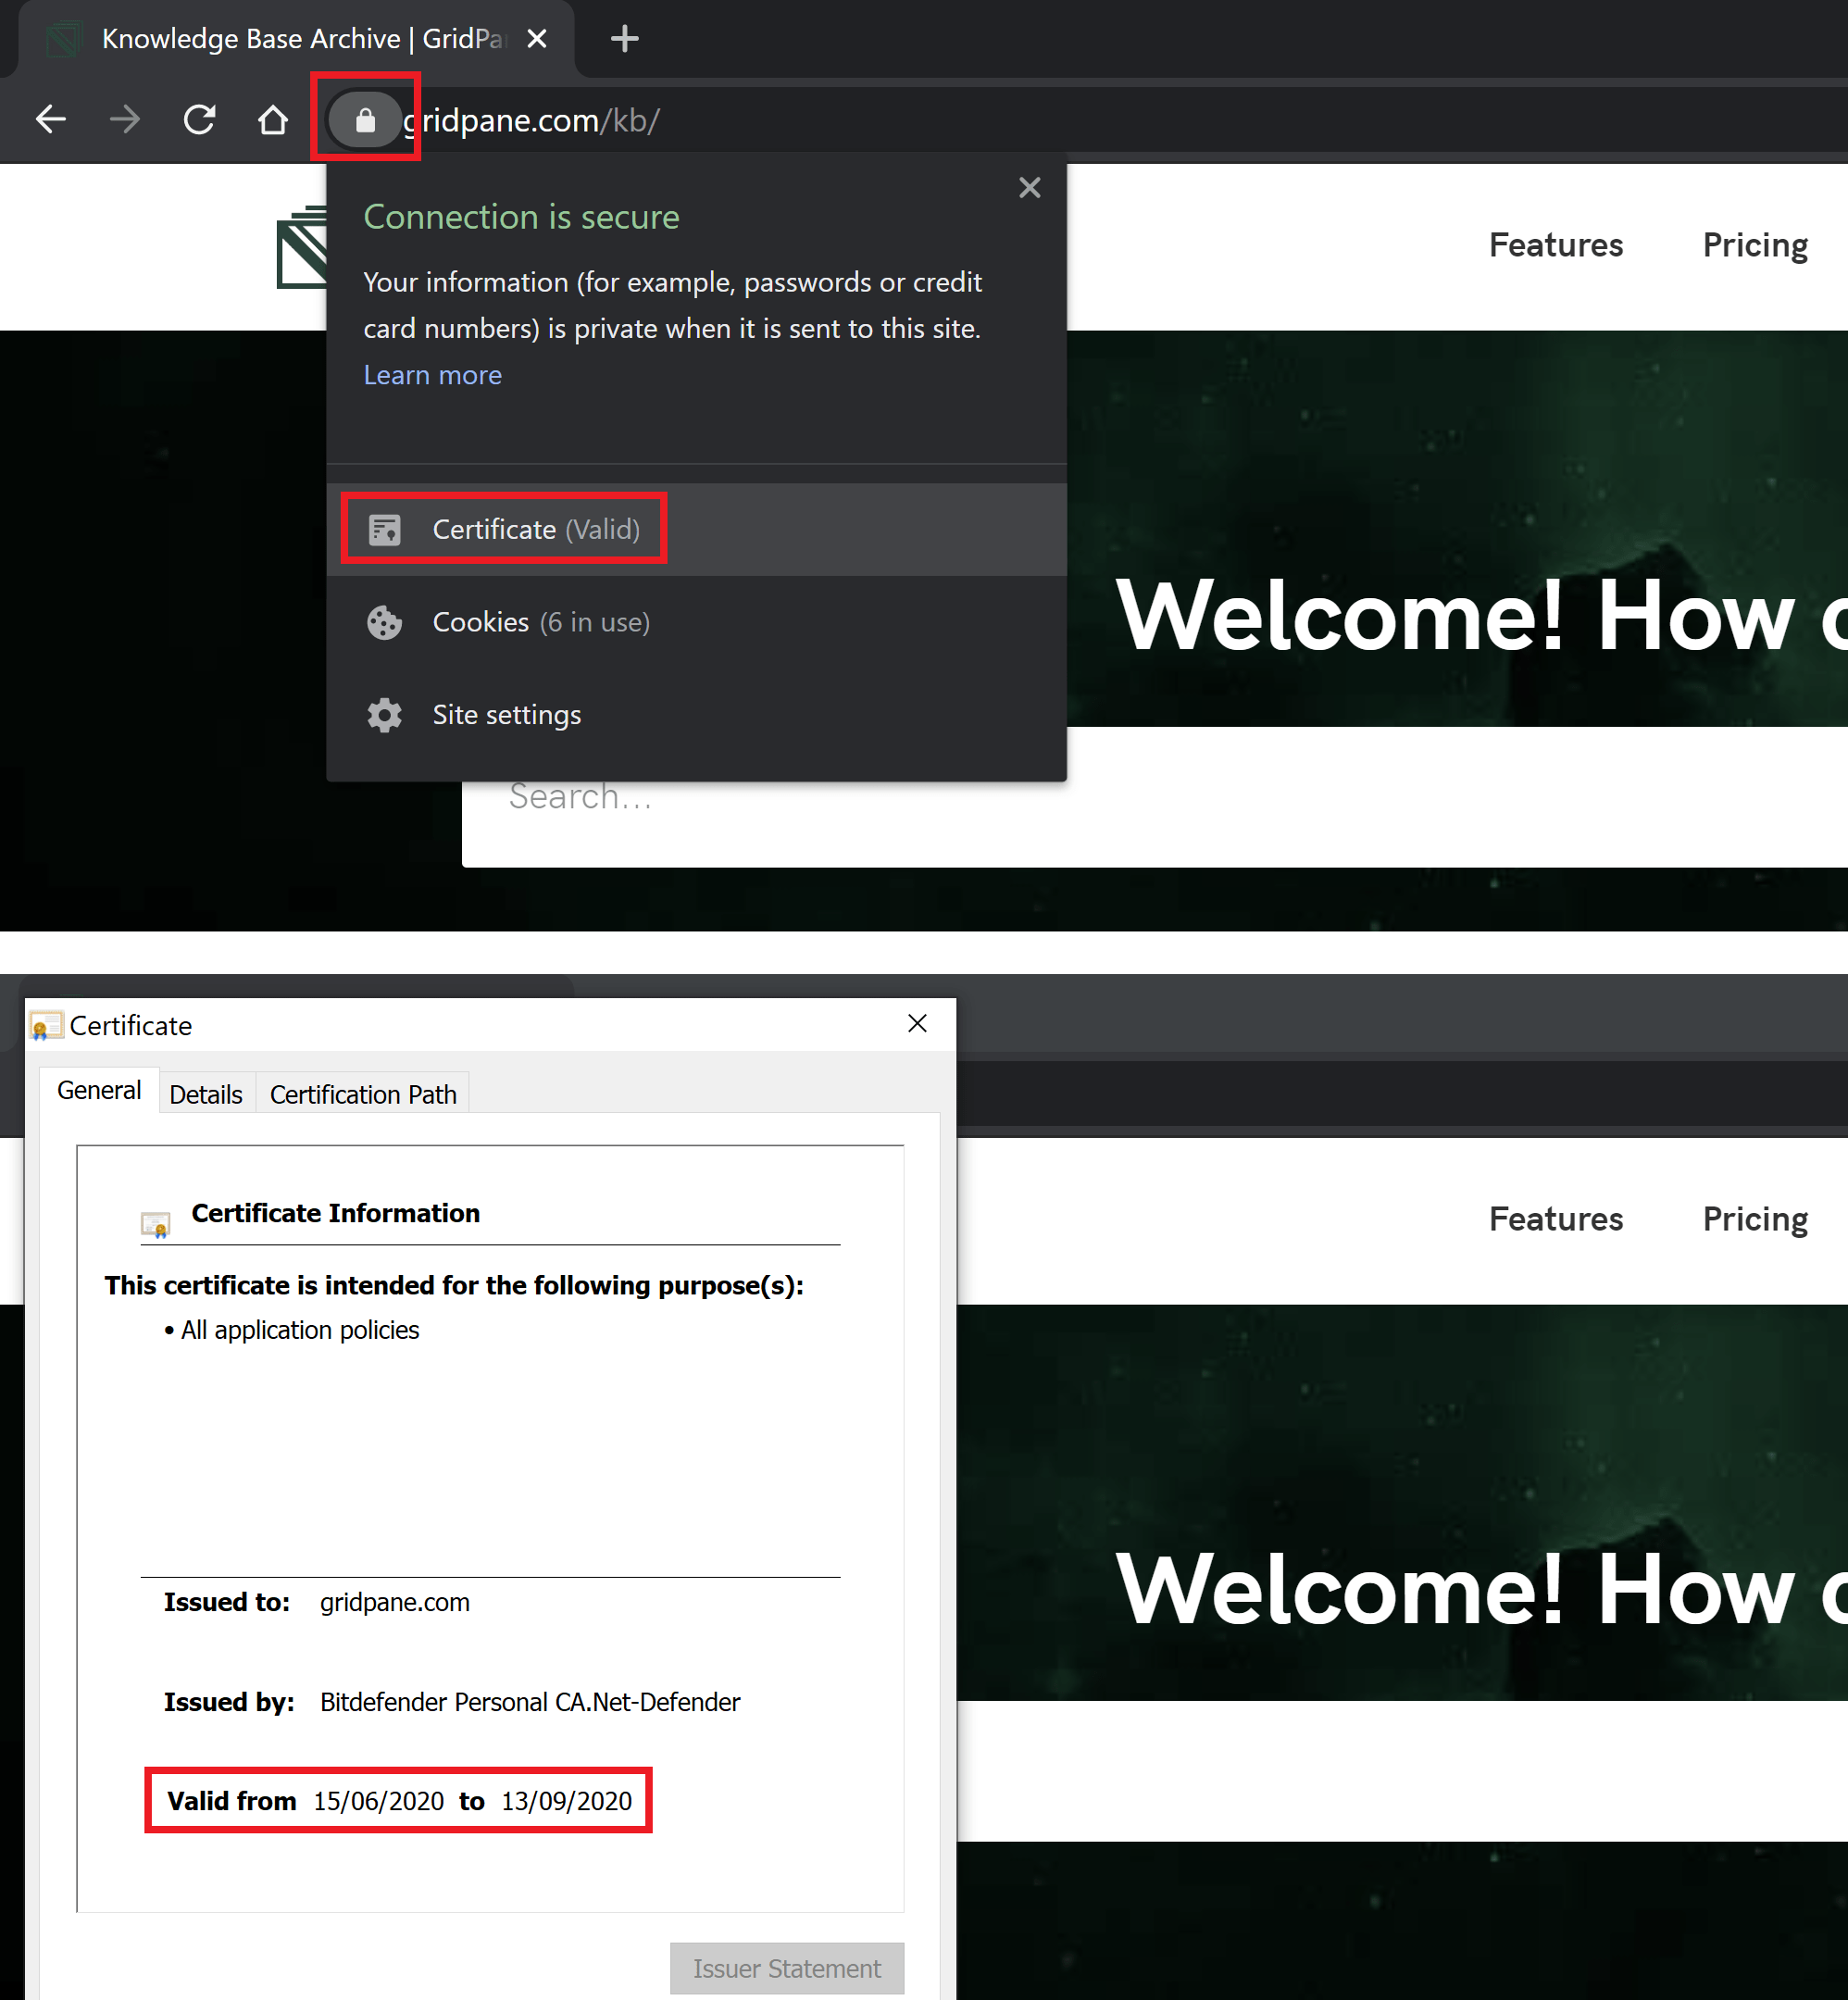The image size is (1848, 2000).
Task: Open Site settings entry
Action: 696,715
